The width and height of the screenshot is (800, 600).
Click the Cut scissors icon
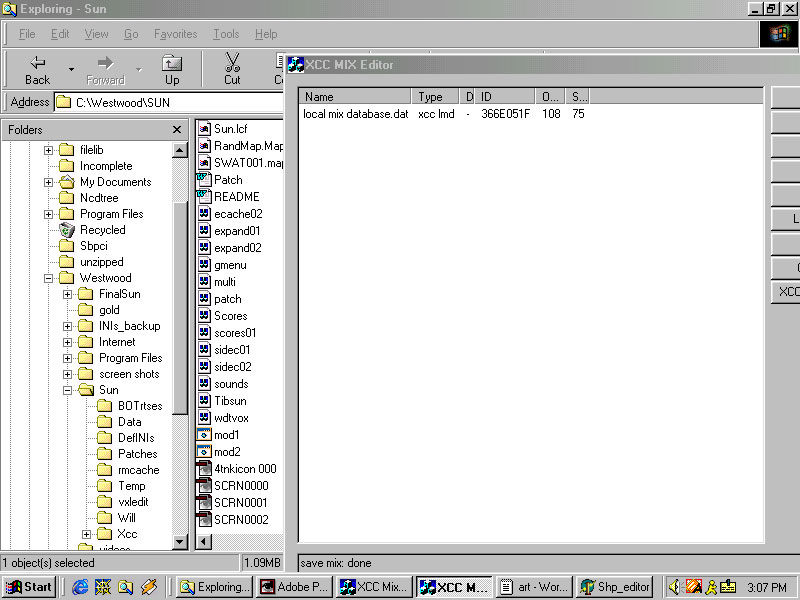point(232,63)
